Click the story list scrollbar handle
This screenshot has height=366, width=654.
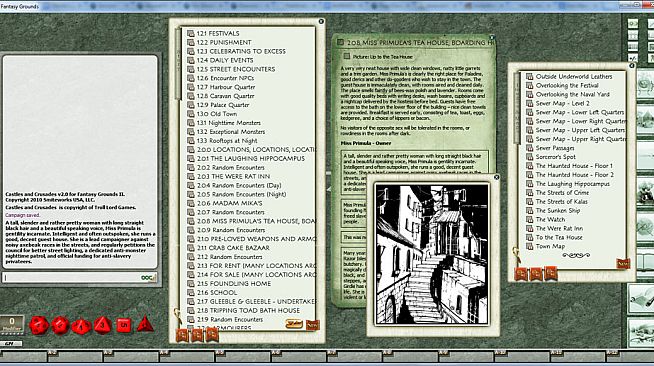(x=178, y=64)
